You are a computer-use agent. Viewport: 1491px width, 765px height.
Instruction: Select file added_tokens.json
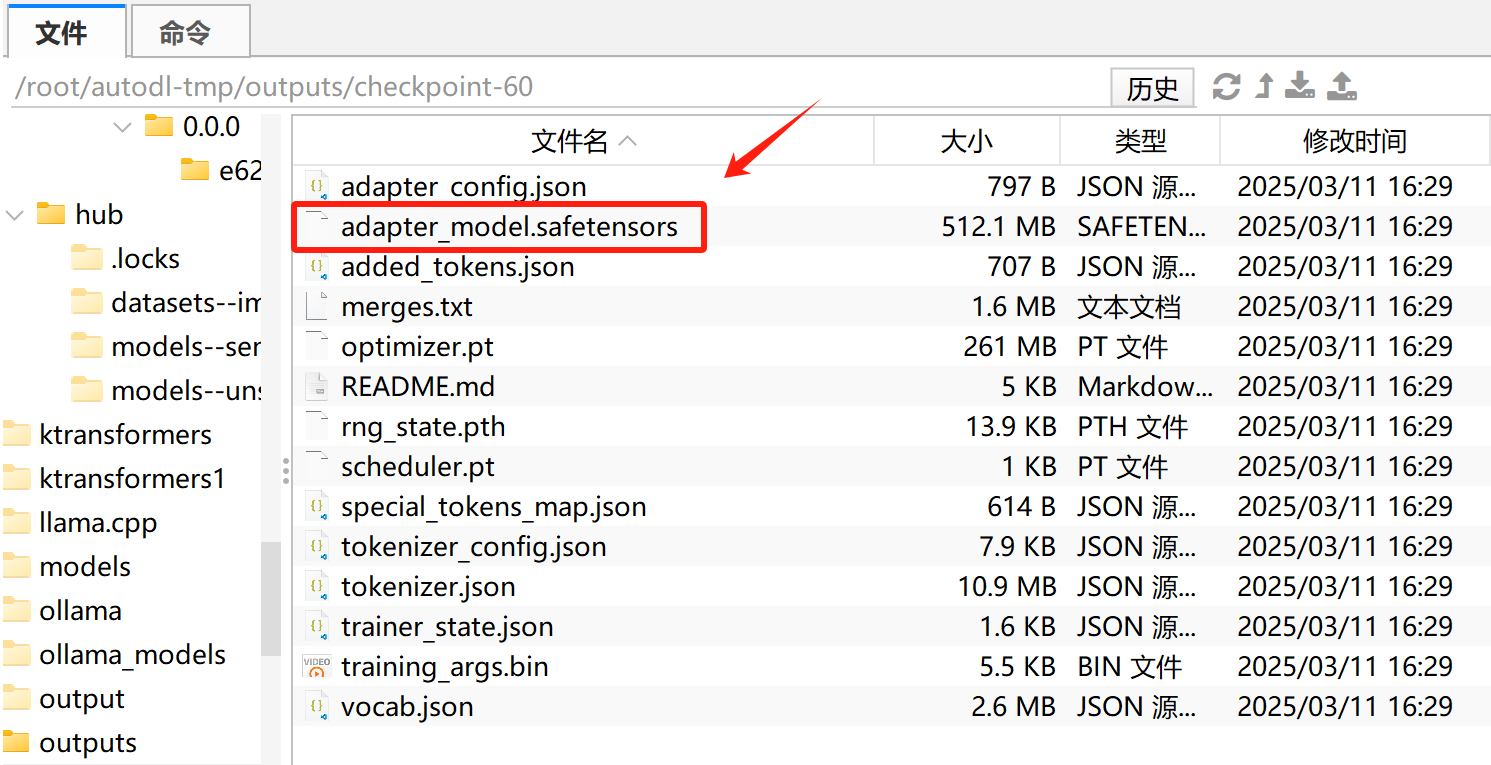458,266
